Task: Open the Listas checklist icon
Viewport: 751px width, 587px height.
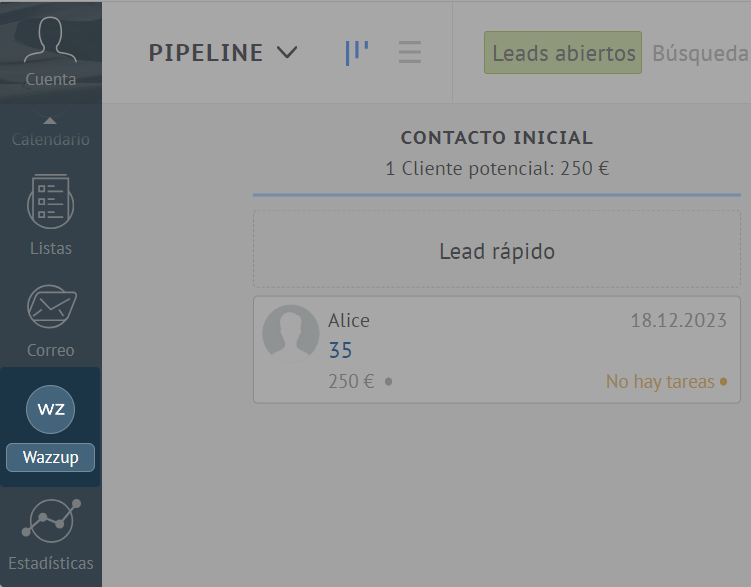Action: pyautogui.click(x=50, y=202)
